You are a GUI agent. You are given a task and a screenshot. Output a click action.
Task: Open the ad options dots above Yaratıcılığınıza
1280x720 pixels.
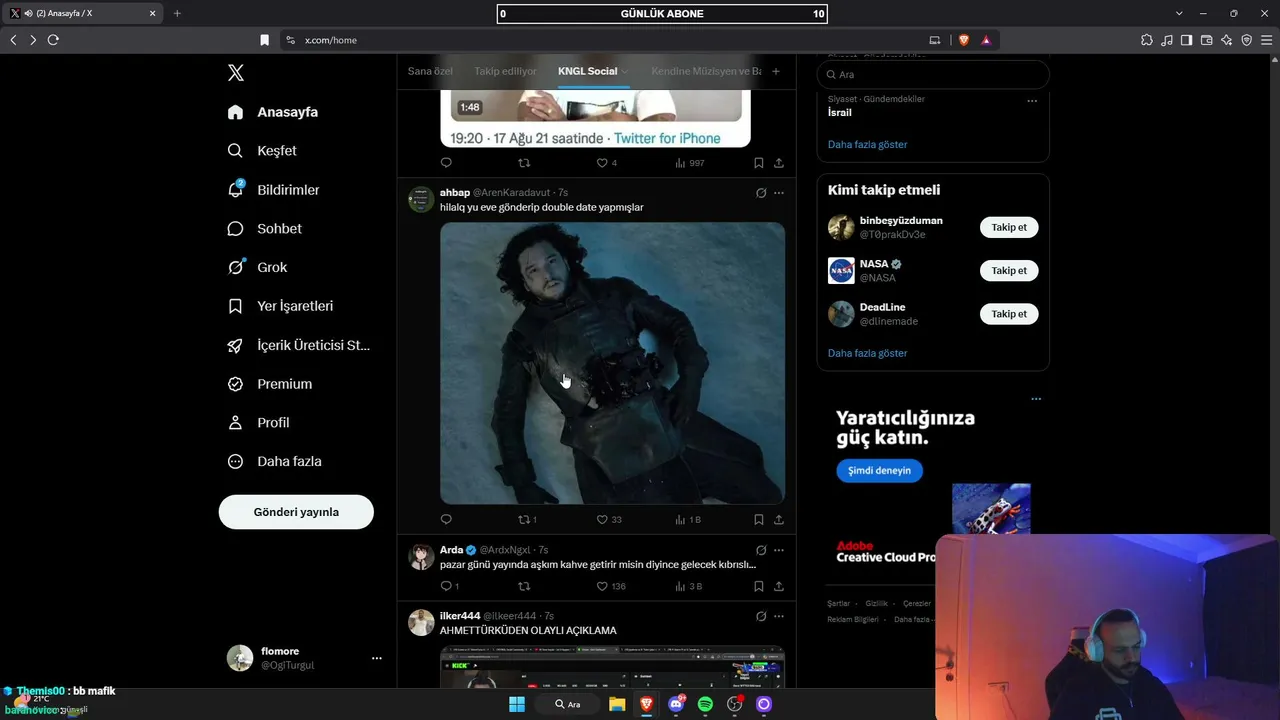tap(1036, 399)
